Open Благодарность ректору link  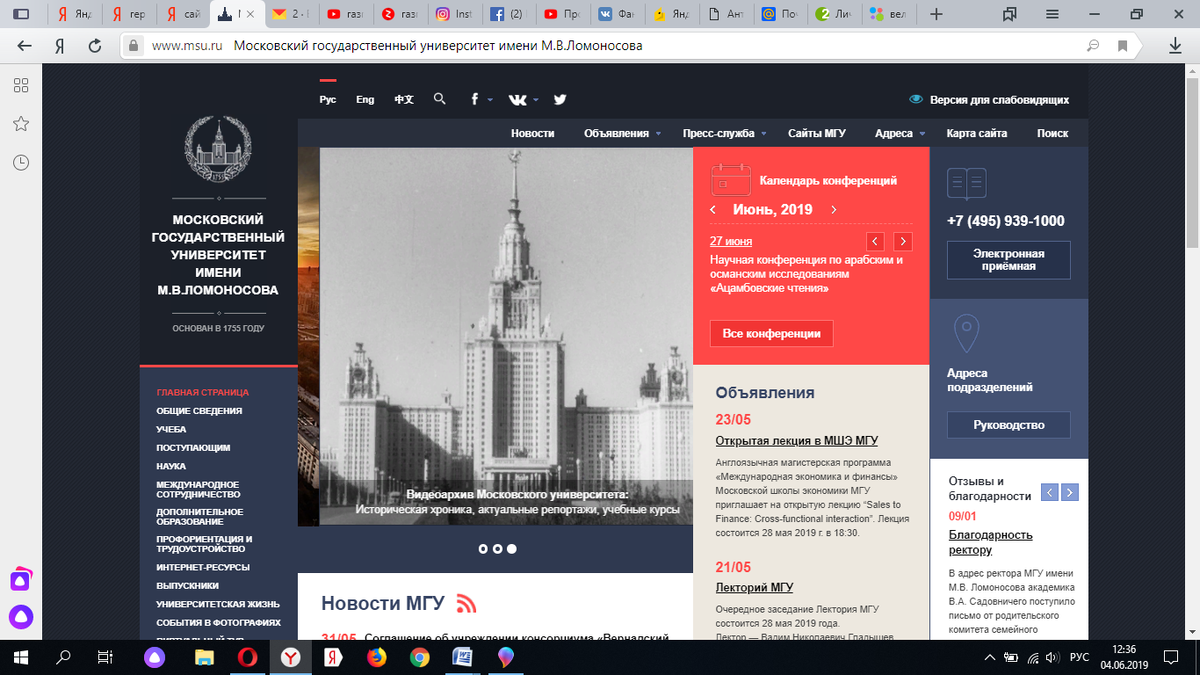tap(991, 542)
